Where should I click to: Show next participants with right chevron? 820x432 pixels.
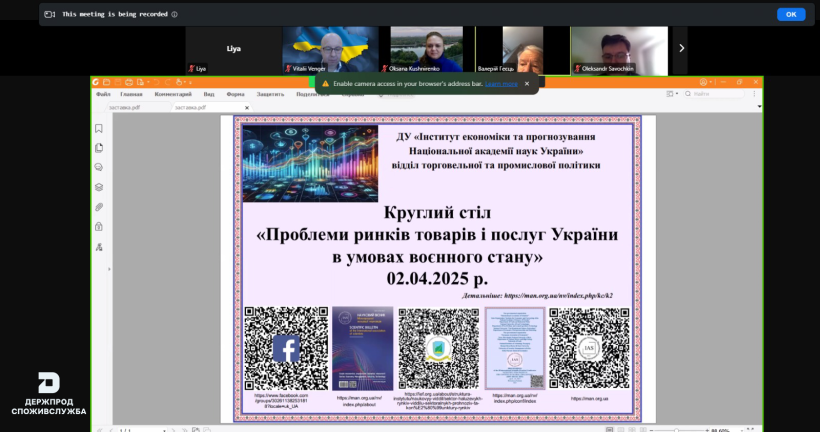pyautogui.click(x=681, y=48)
